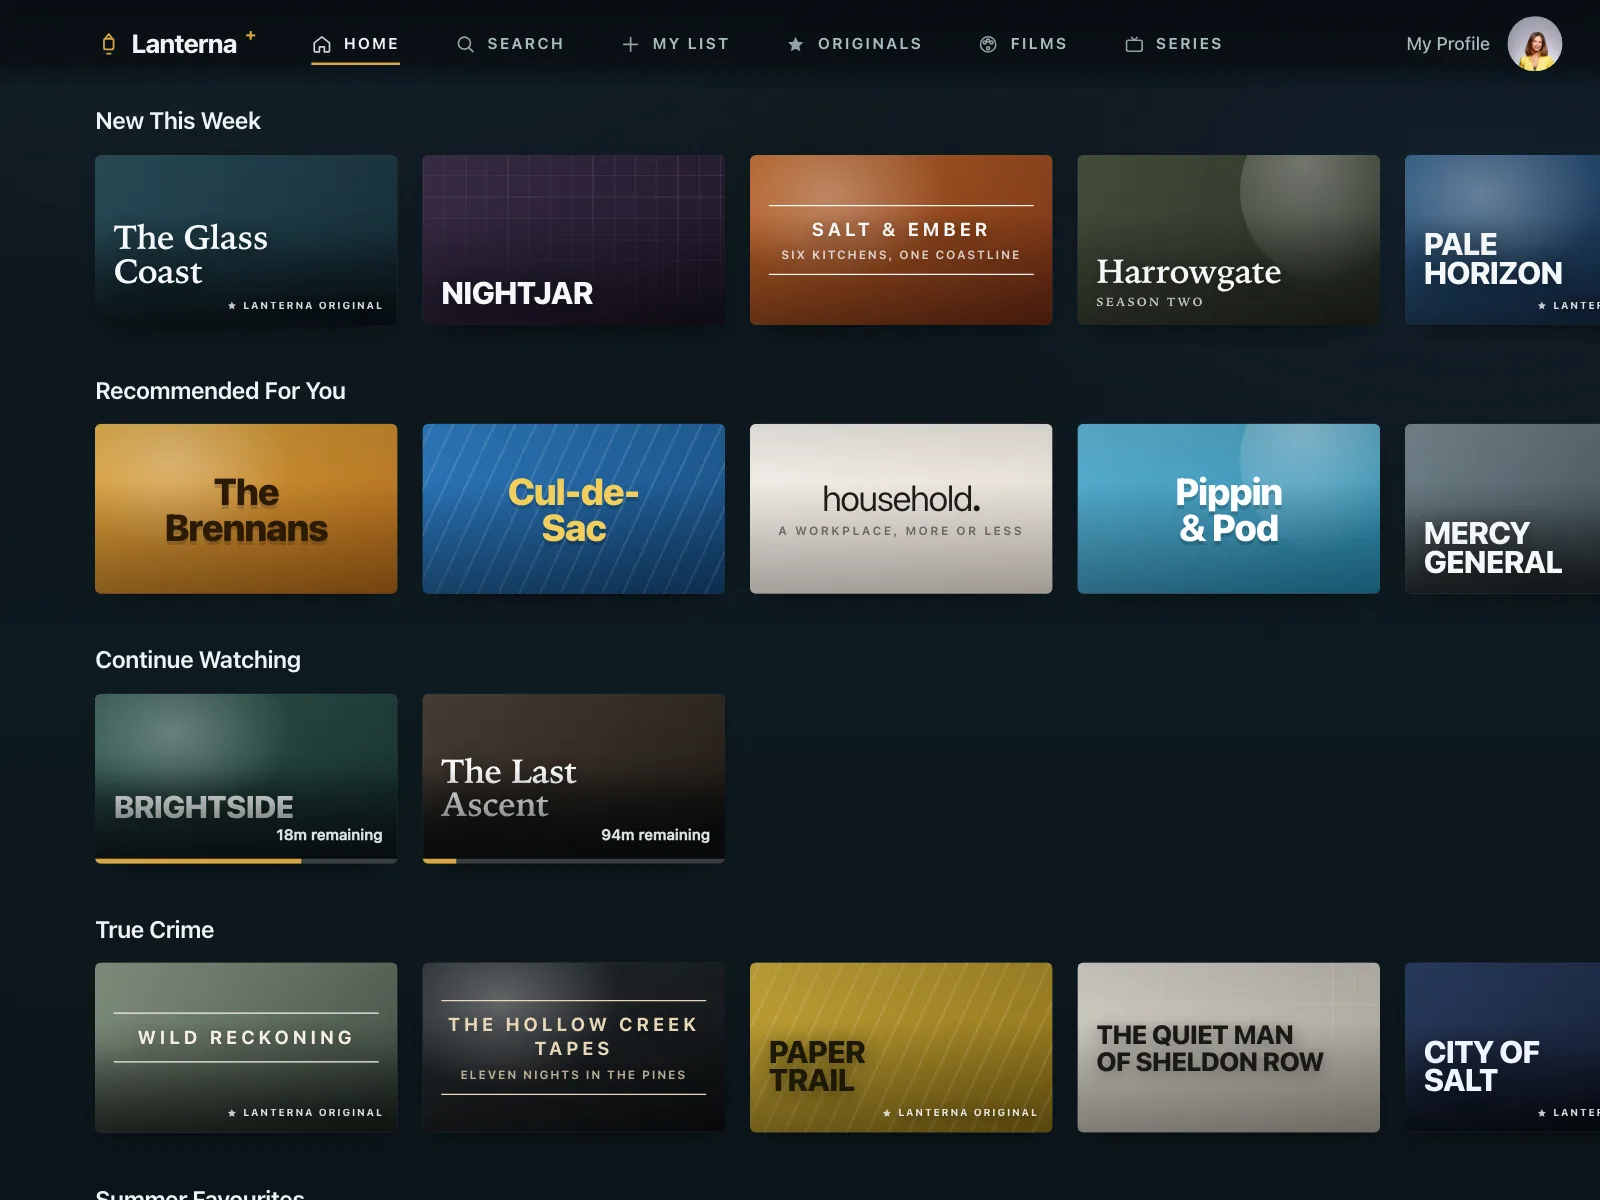Click the Lanterna brand name

[184, 44]
